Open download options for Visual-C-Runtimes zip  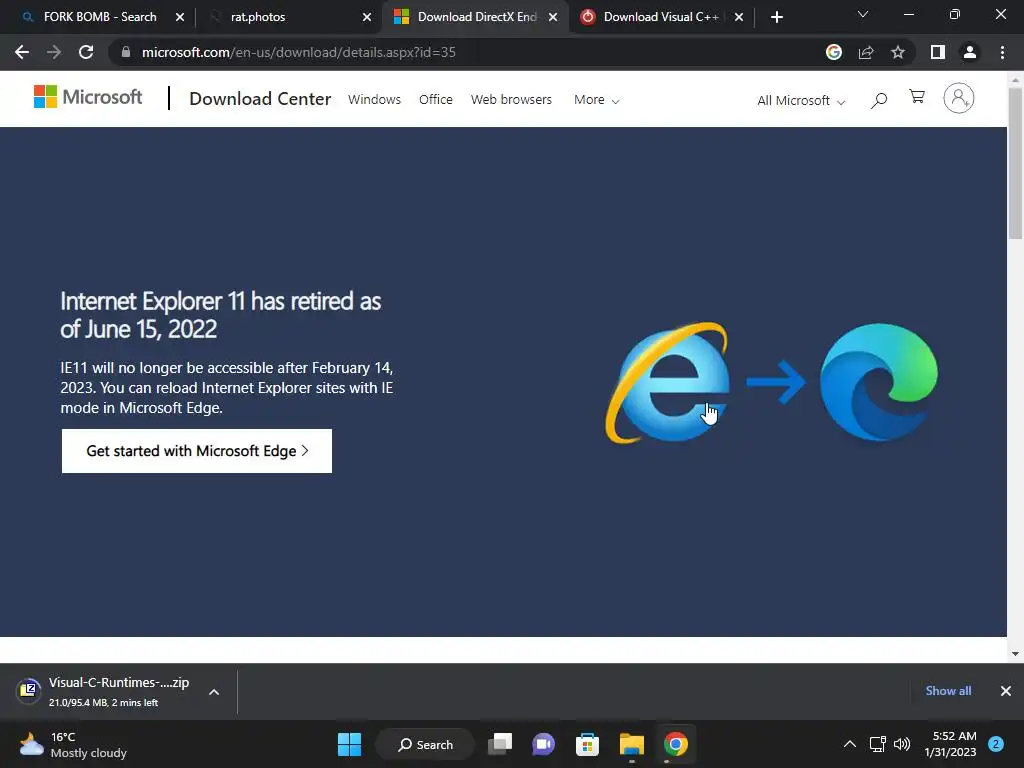point(214,692)
